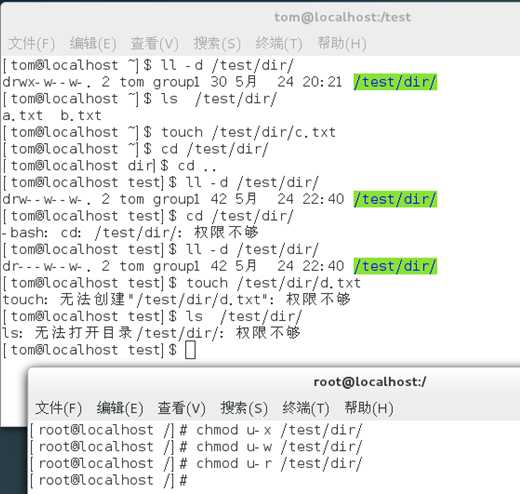Click the '-bash: cd: /test/dir/: 权限不够' error
520x494 pixels.
[x=130, y=233]
